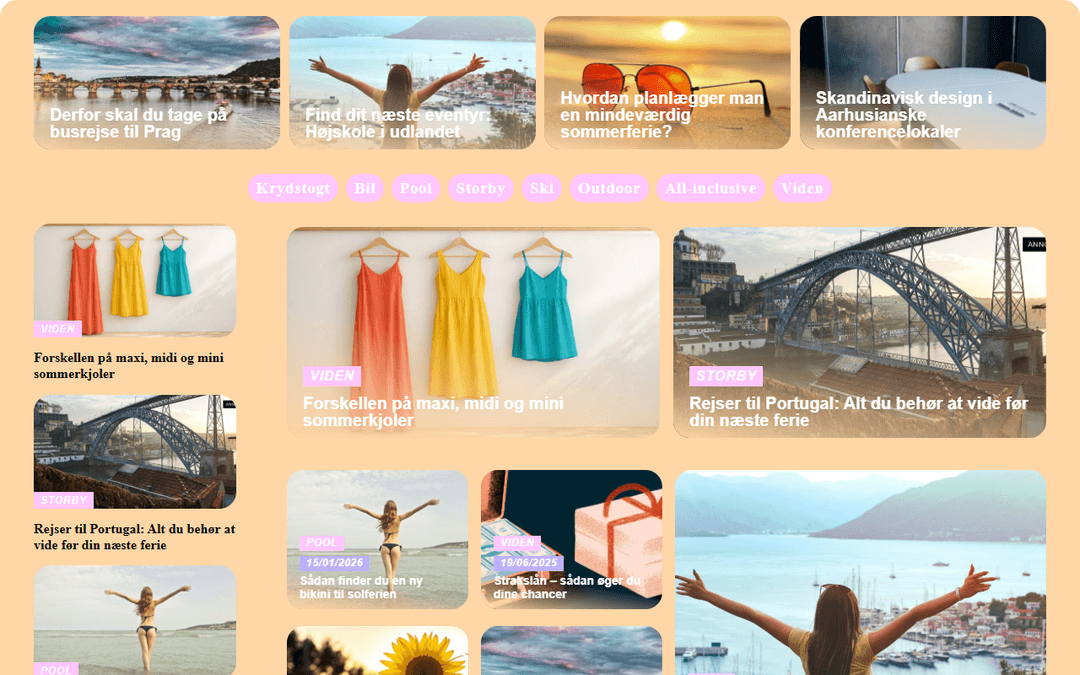Click sidebar thumbnail of three summer dresses

click(x=135, y=280)
